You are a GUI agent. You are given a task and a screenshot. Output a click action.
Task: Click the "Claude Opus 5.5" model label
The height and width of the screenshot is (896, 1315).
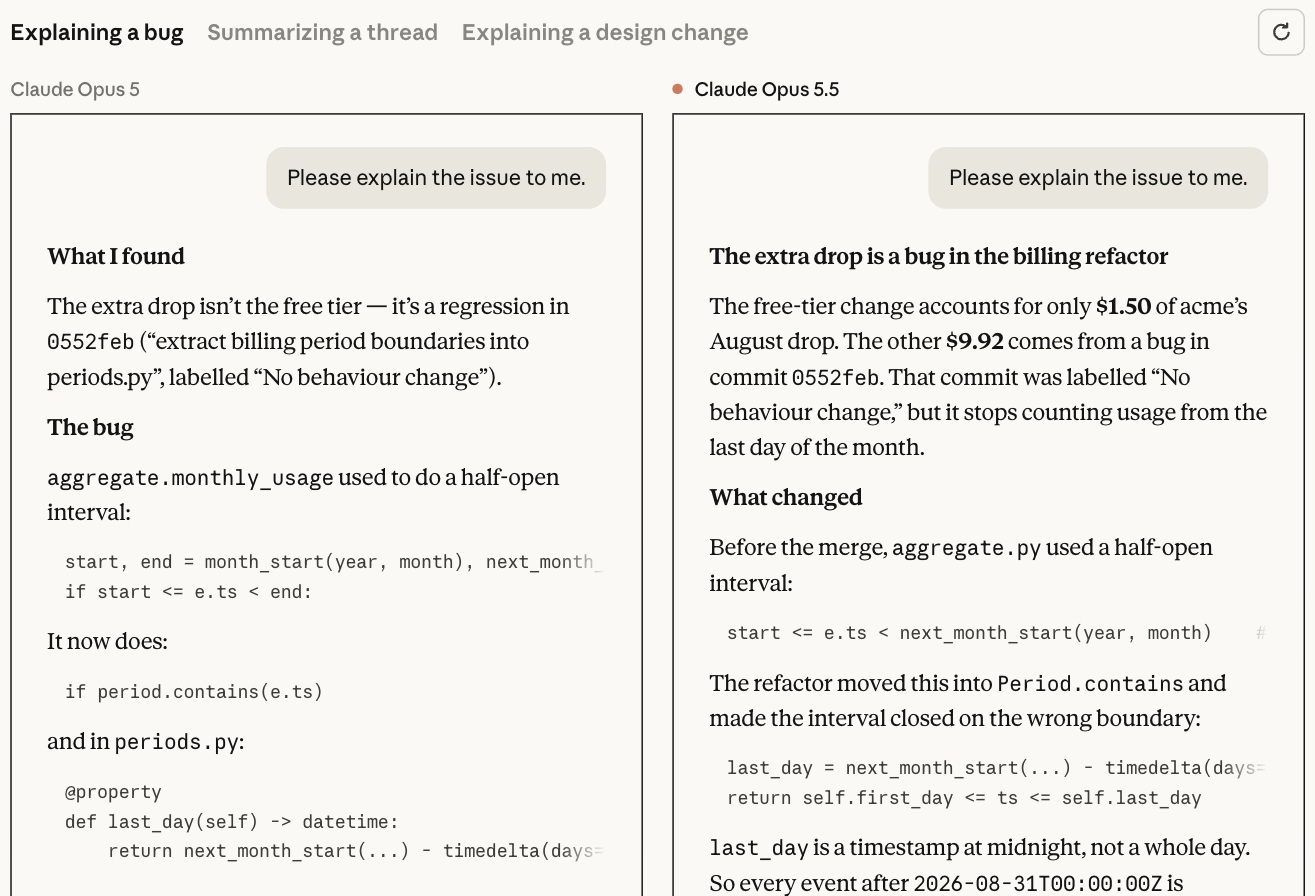[767, 89]
